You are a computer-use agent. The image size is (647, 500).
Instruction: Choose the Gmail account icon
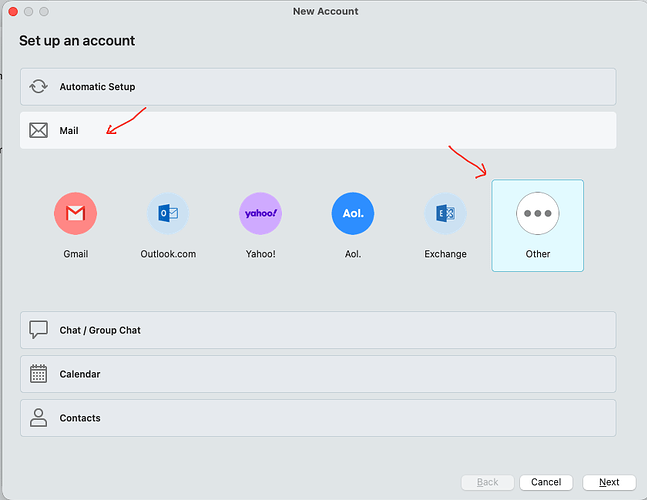coord(76,213)
